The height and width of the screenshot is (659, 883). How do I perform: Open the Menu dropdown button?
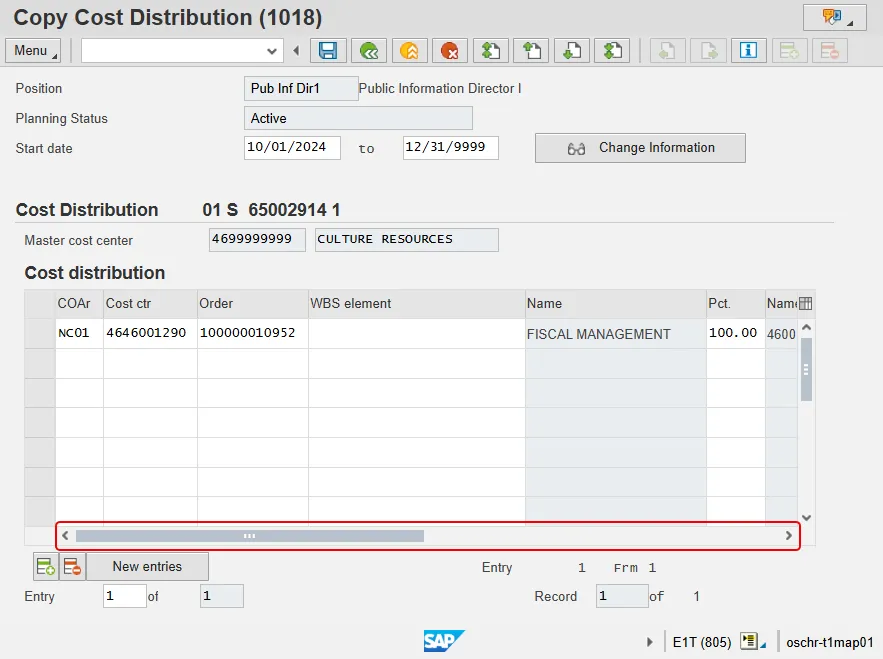33,51
